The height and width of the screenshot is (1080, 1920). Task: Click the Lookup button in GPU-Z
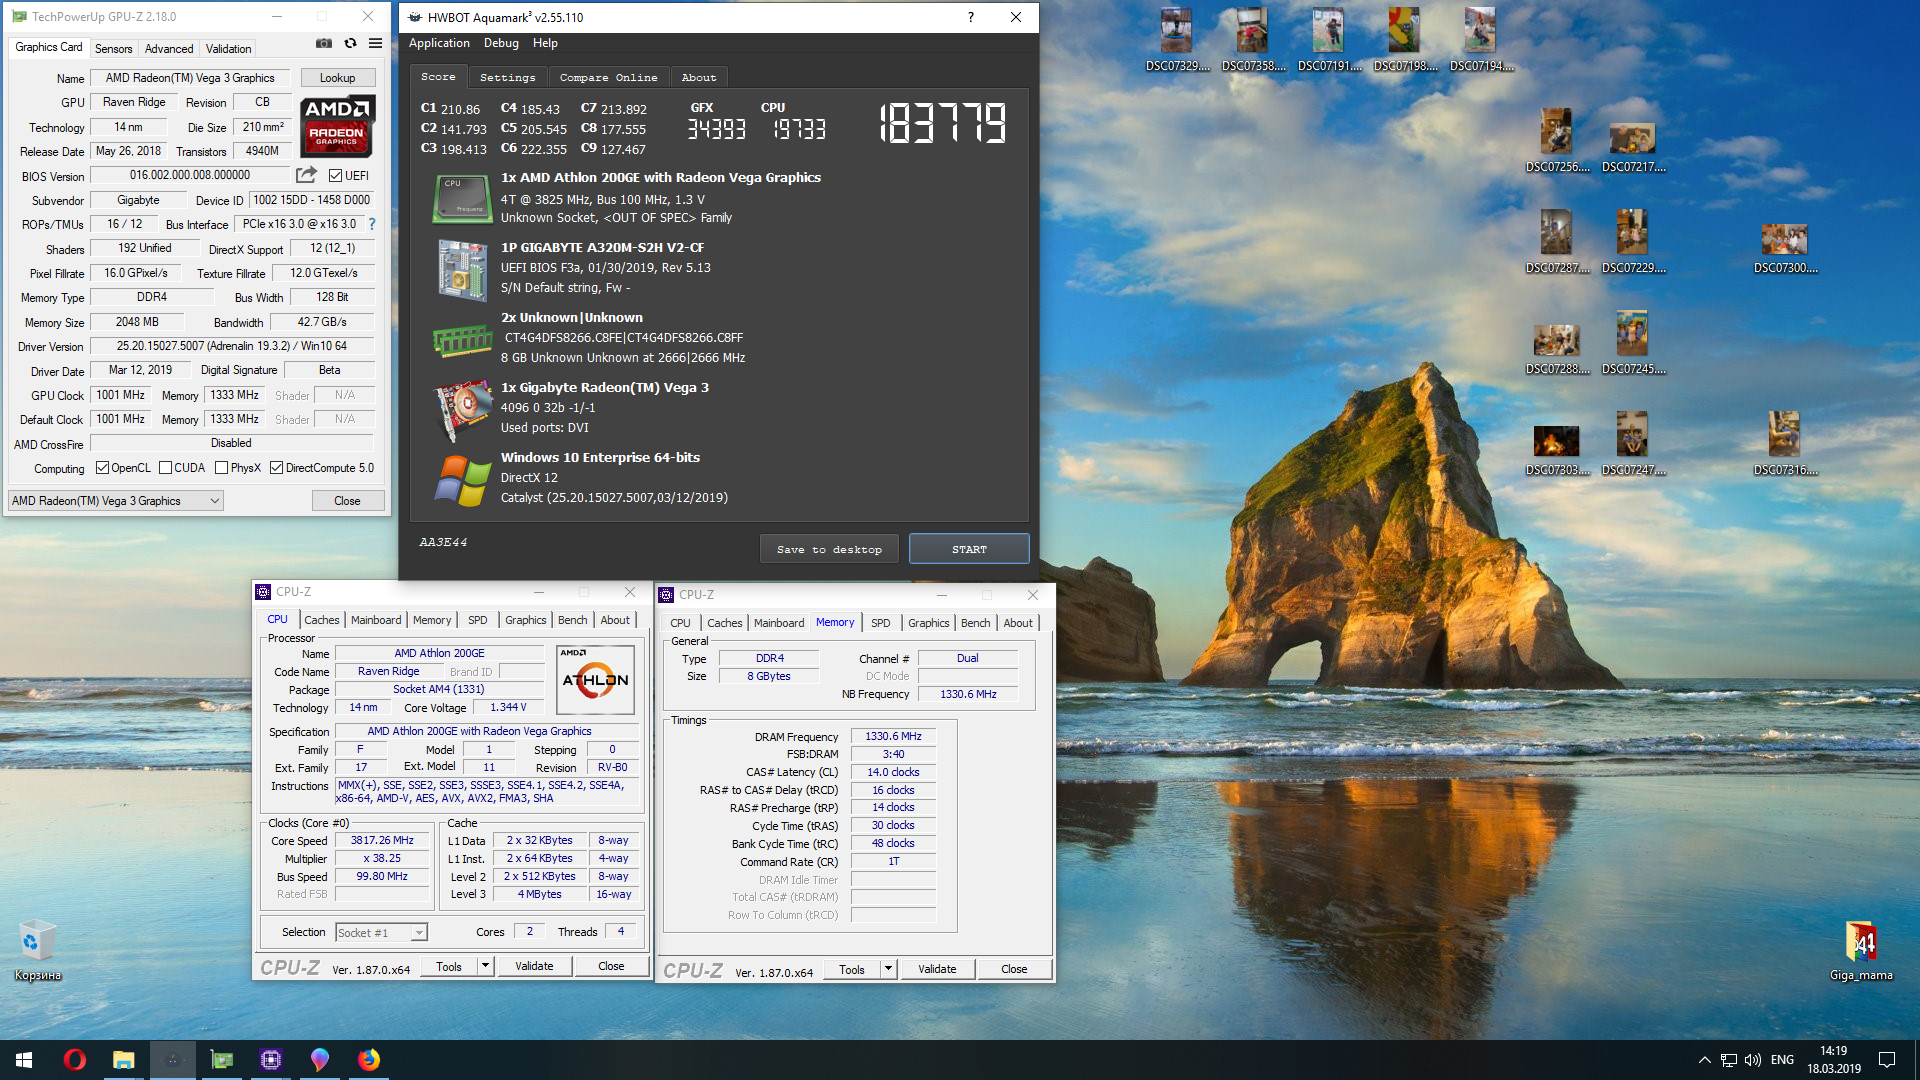pos(338,78)
